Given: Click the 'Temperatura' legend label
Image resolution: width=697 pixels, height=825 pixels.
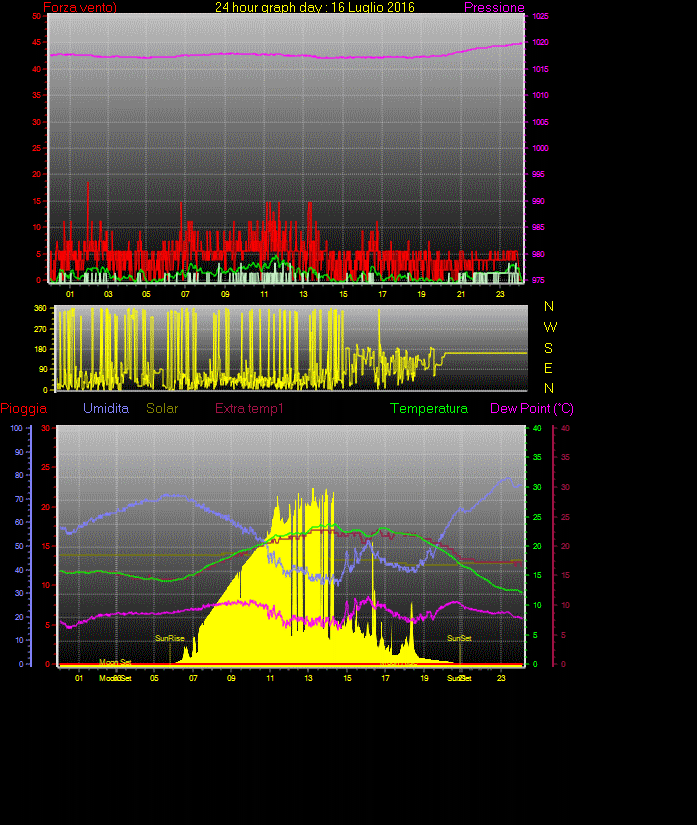Looking at the screenshot, I should 429,408.
